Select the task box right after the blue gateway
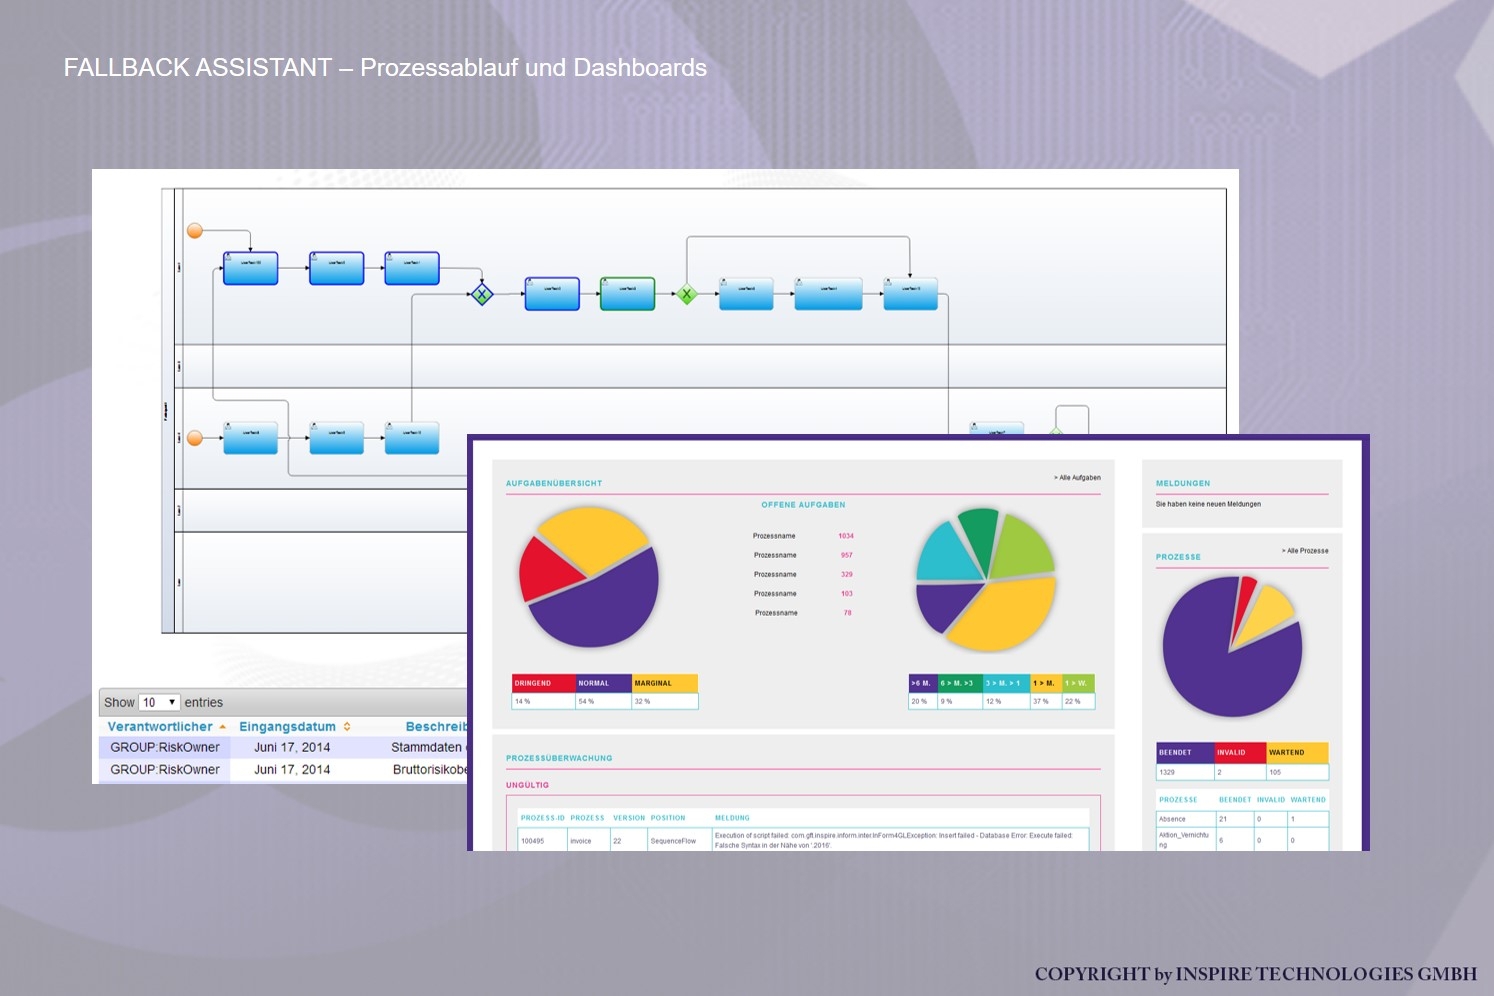The image size is (1494, 996). click(x=552, y=294)
